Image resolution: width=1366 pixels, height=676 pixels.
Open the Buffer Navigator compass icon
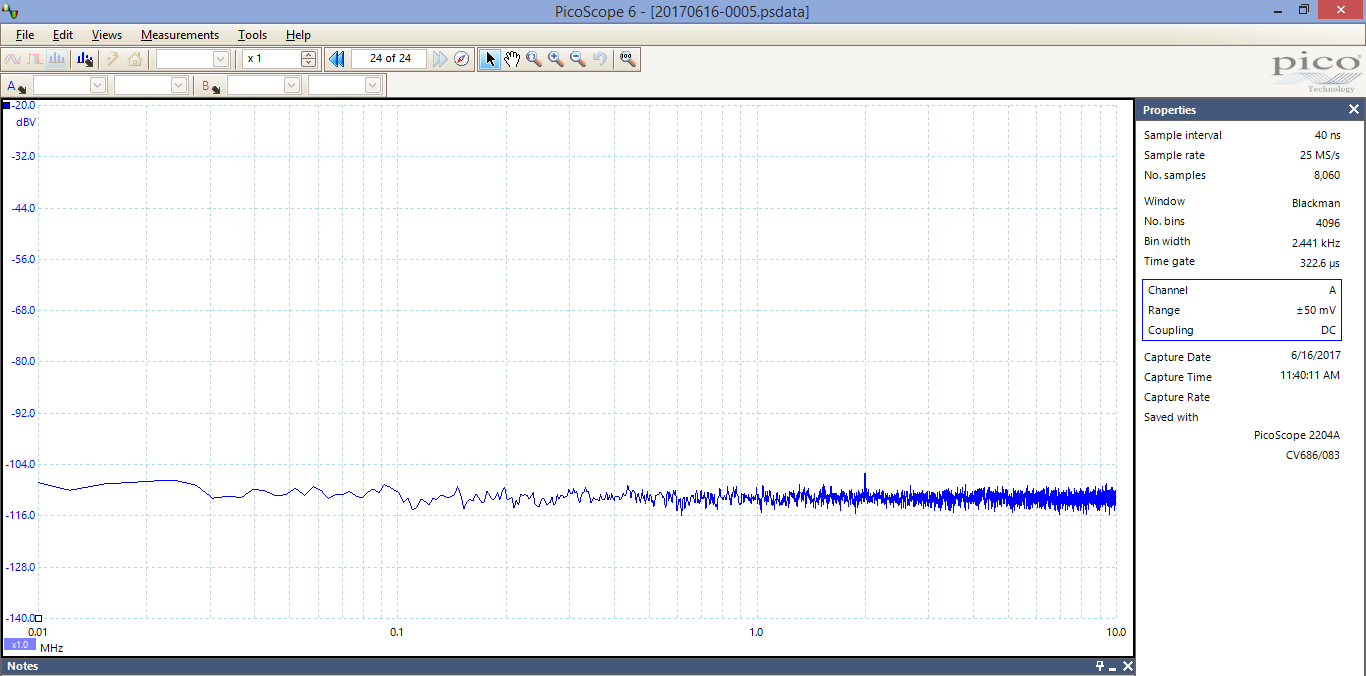click(461, 59)
